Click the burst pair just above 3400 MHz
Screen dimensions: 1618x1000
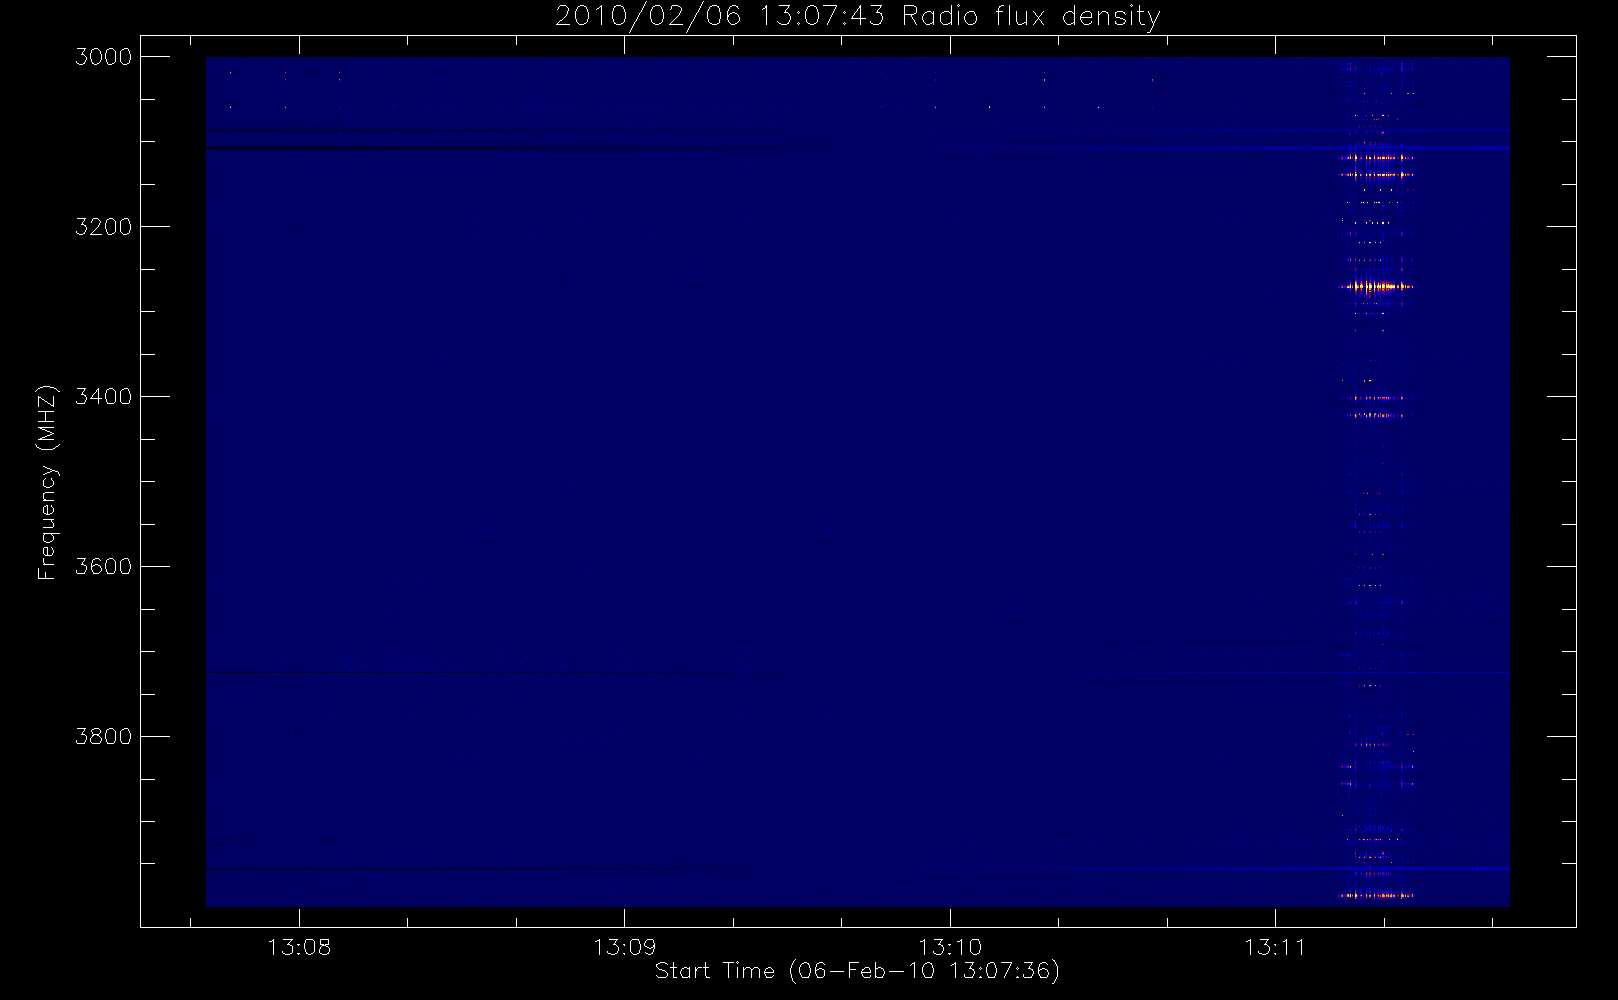(x=1377, y=406)
